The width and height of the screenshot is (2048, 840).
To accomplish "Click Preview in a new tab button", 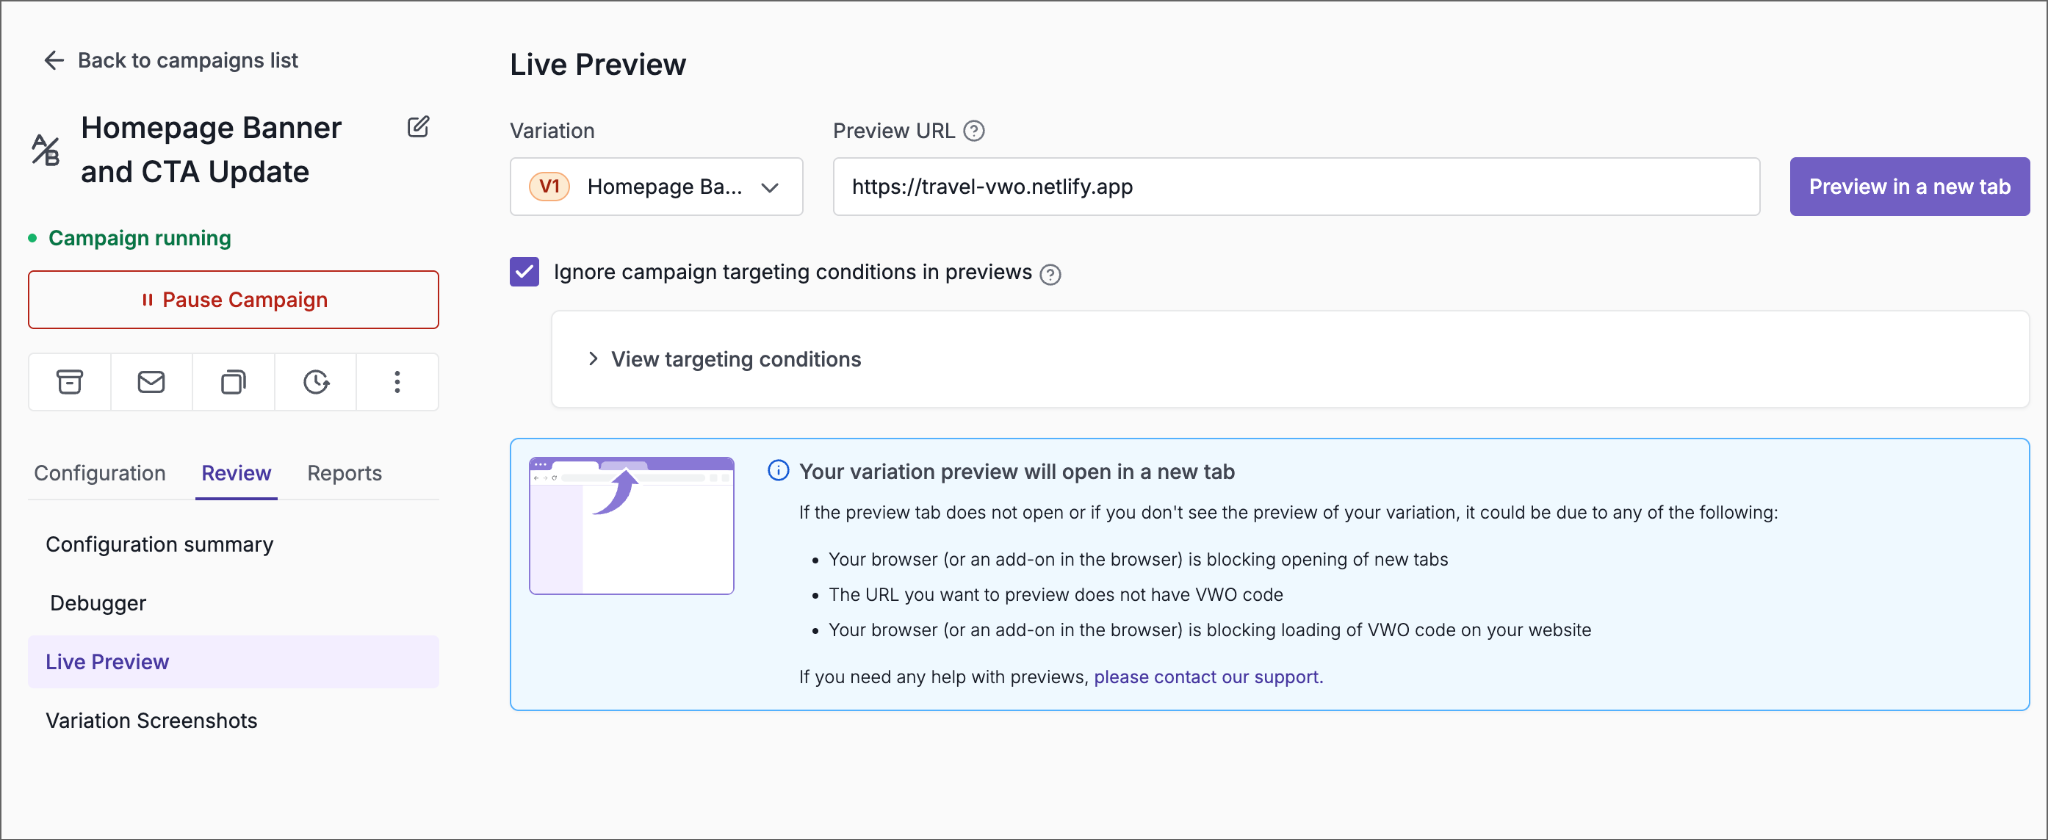I will tap(1909, 187).
